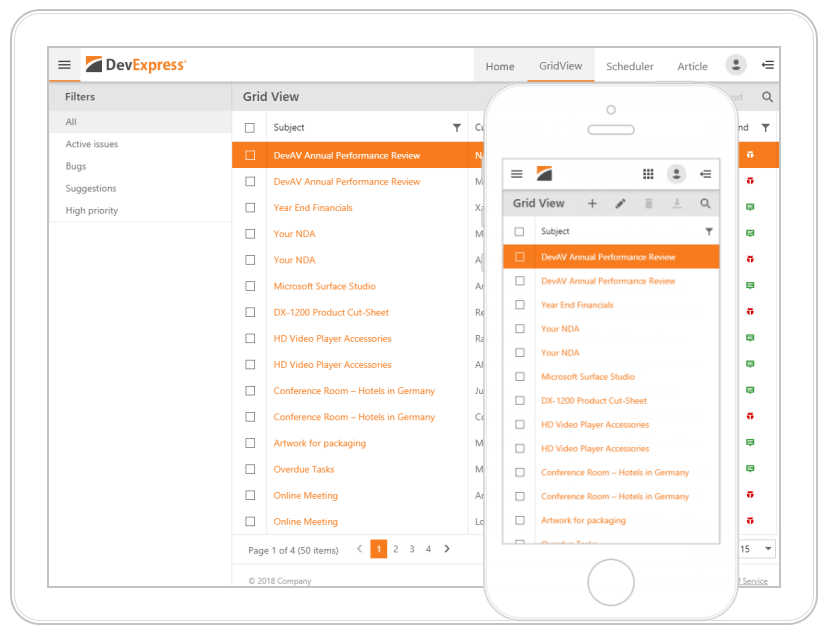Check Overdue Tasks row checkbox on tablet
Screen dimensions: 833x628
coord(250,469)
